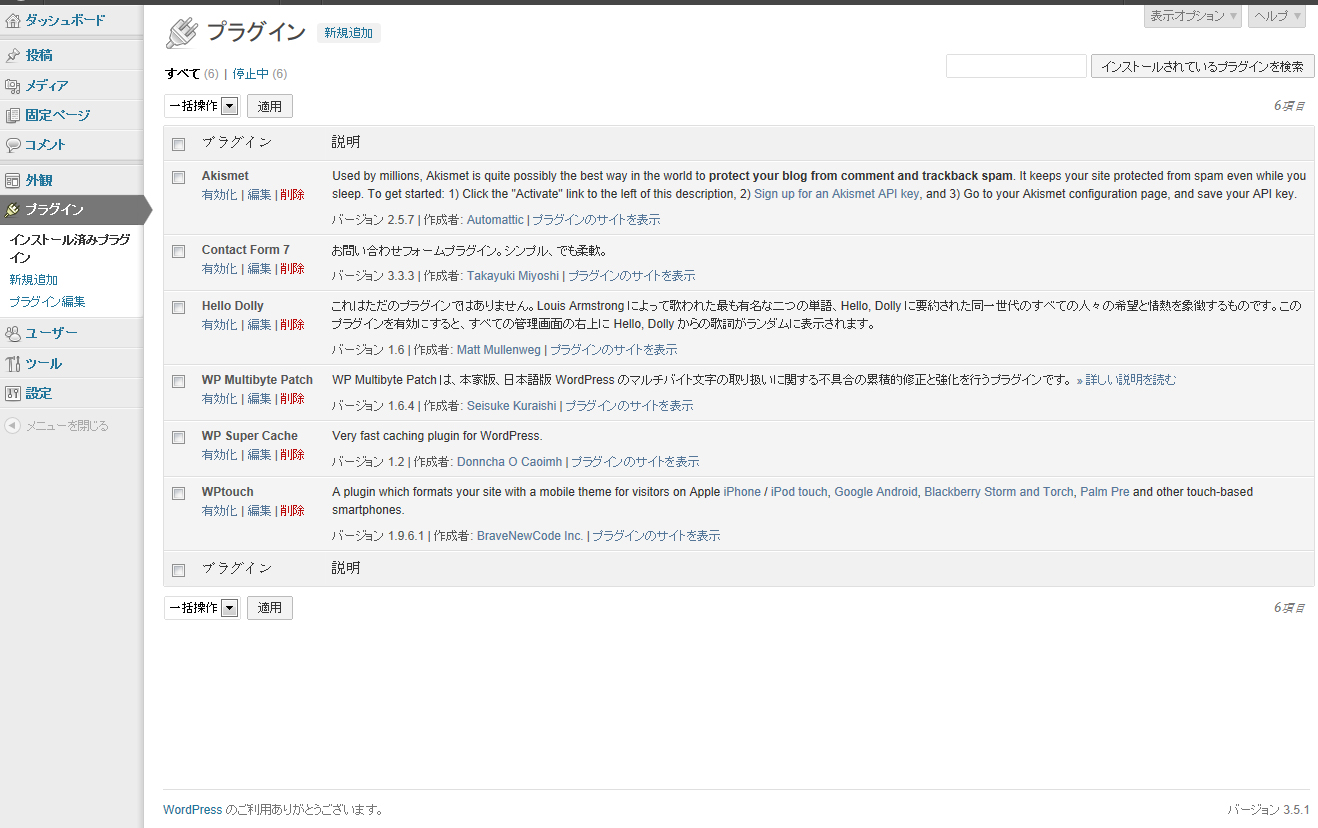This screenshot has height=828, width=1318.
Task: Open the Automattic author link
Action: click(x=495, y=220)
